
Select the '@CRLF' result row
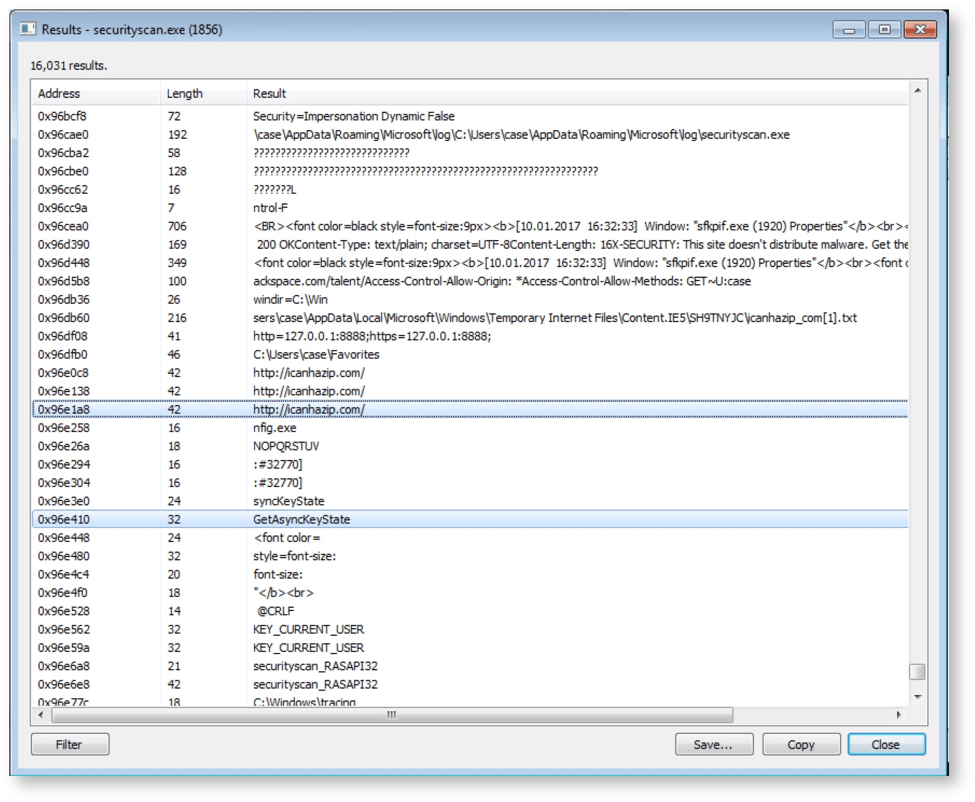[x=470, y=611]
